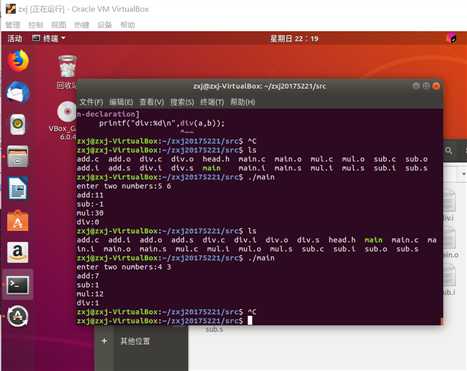Screen dimensions: 467x371
Task: Select the Terminal icon in dock
Action: pyautogui.click(x=18, y=285)
